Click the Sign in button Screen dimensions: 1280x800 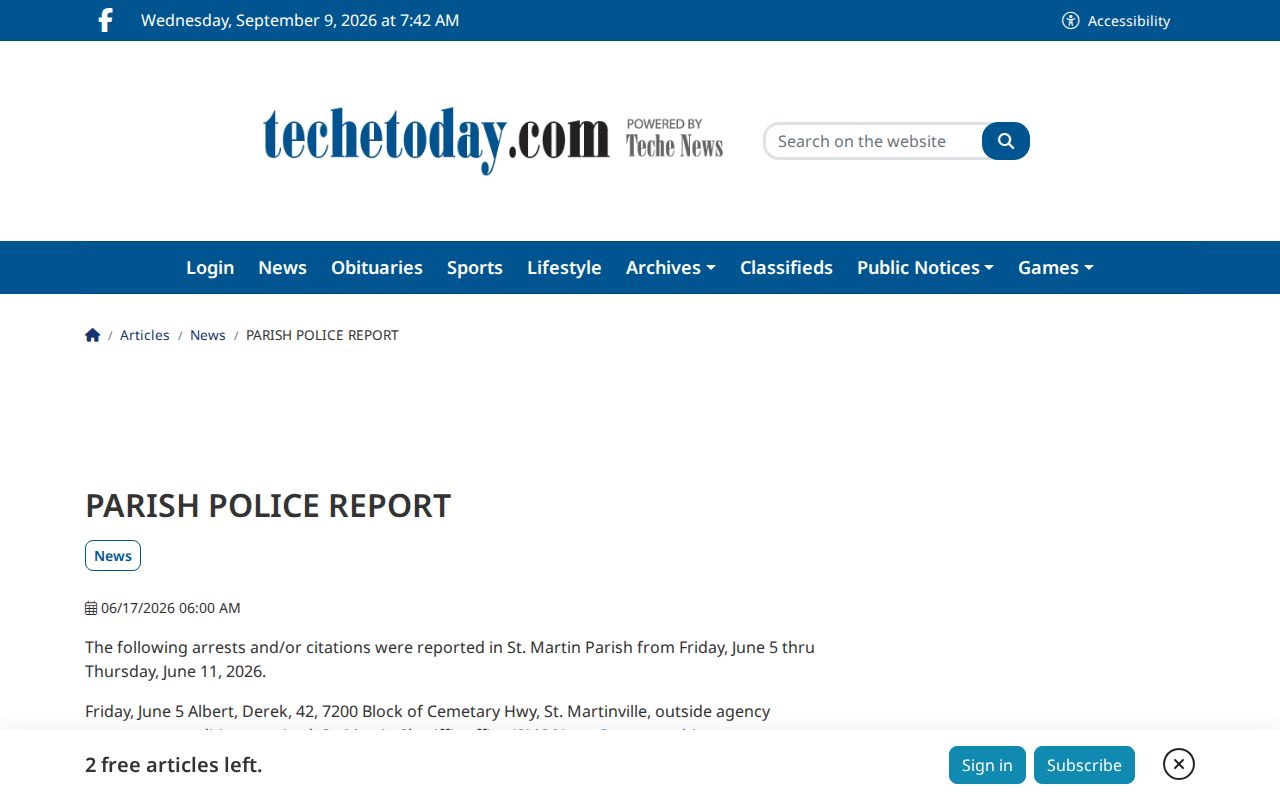tap(987, 765)
